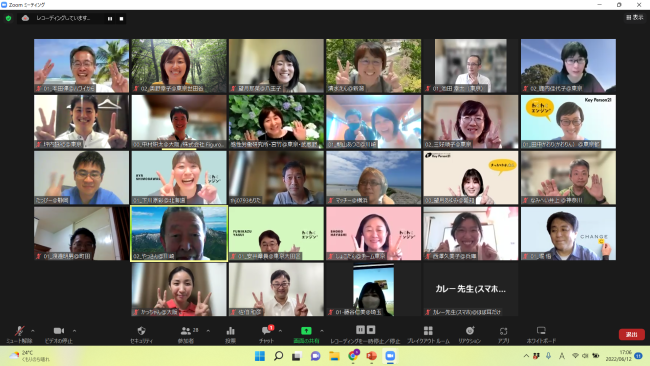This screenshot has height=366, width=650.
Task: Expand the video options arrow beside camera
Action: tap(74, 331)
